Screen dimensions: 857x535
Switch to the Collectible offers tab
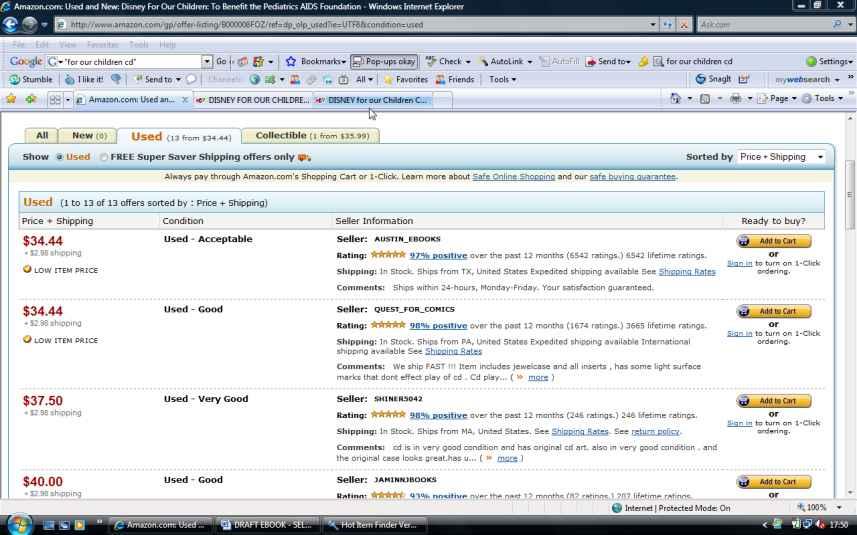(x=310, y=136)
